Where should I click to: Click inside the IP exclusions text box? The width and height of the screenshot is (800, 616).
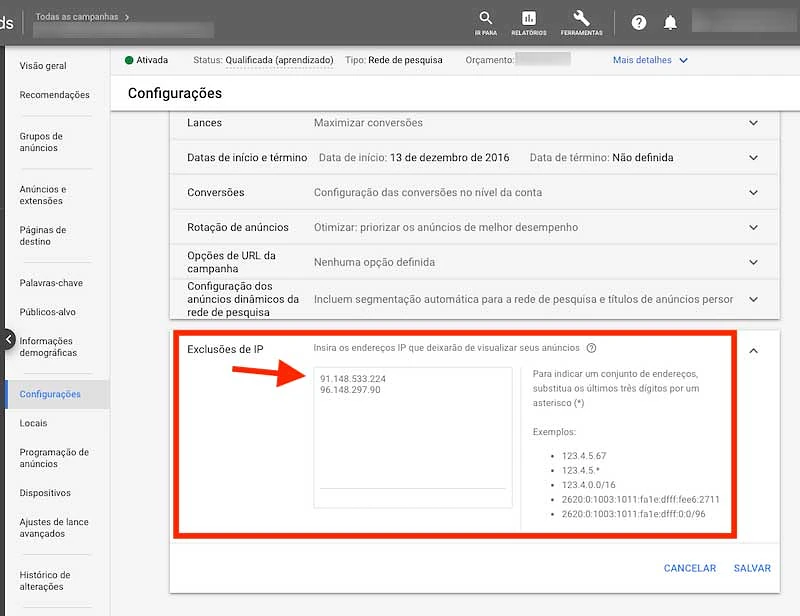pos(413,437)
